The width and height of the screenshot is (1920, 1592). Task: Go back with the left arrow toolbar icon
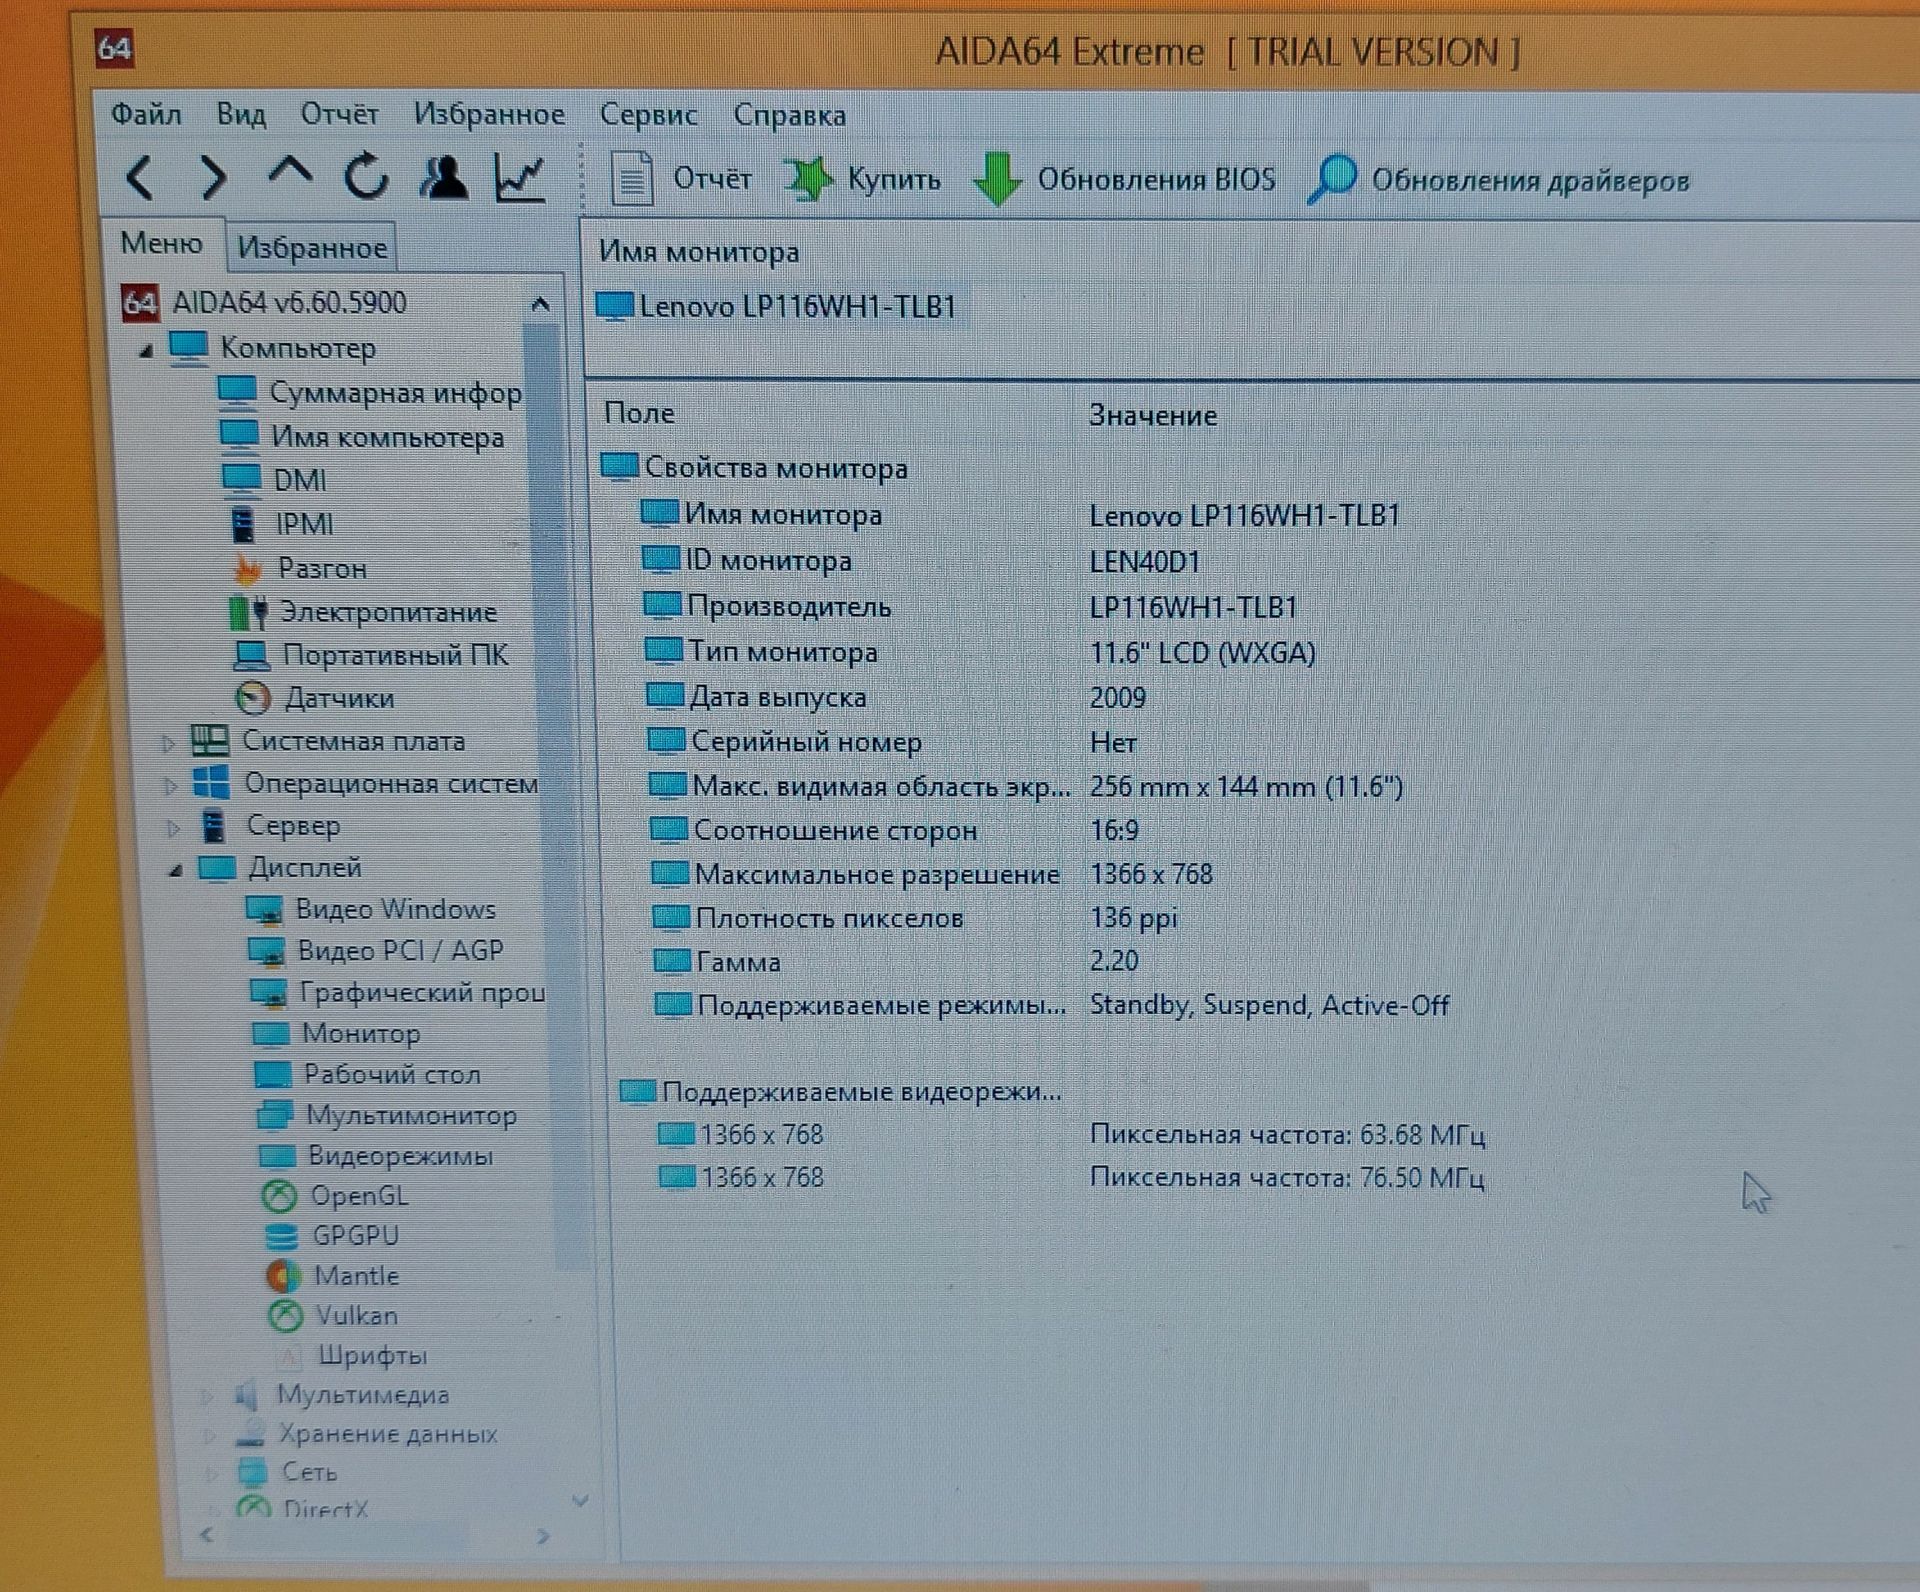(140, 178)
